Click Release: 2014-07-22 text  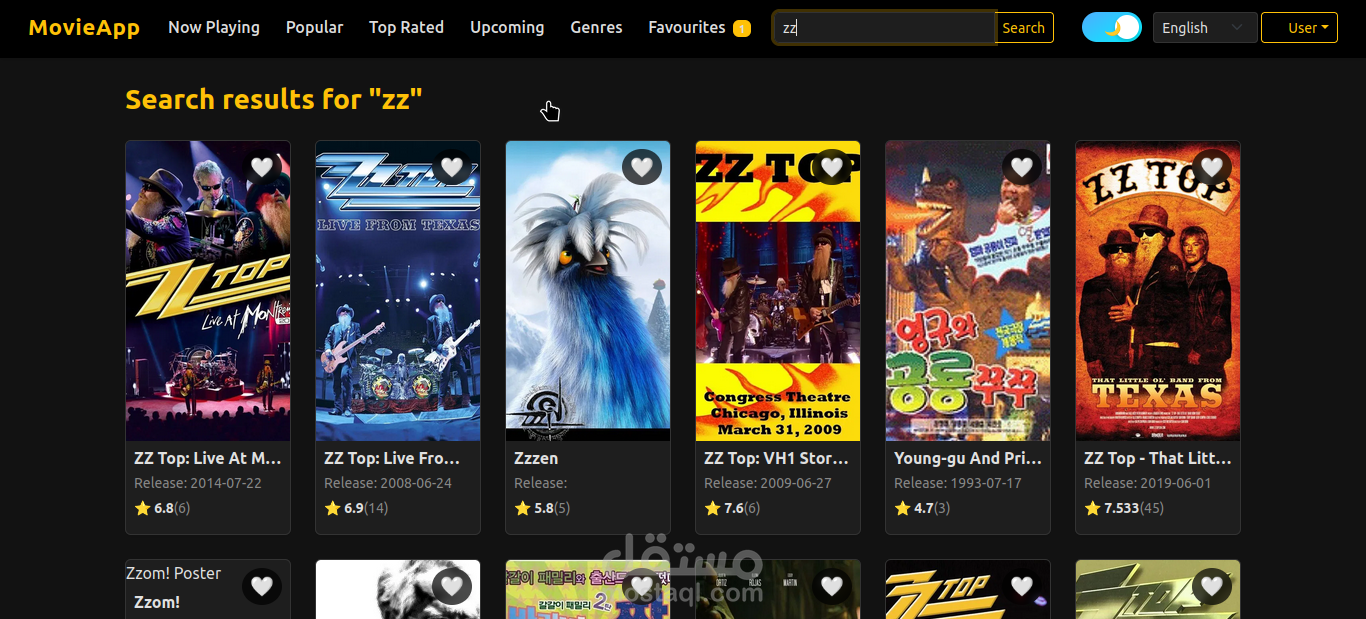click(x=198, y=483)
